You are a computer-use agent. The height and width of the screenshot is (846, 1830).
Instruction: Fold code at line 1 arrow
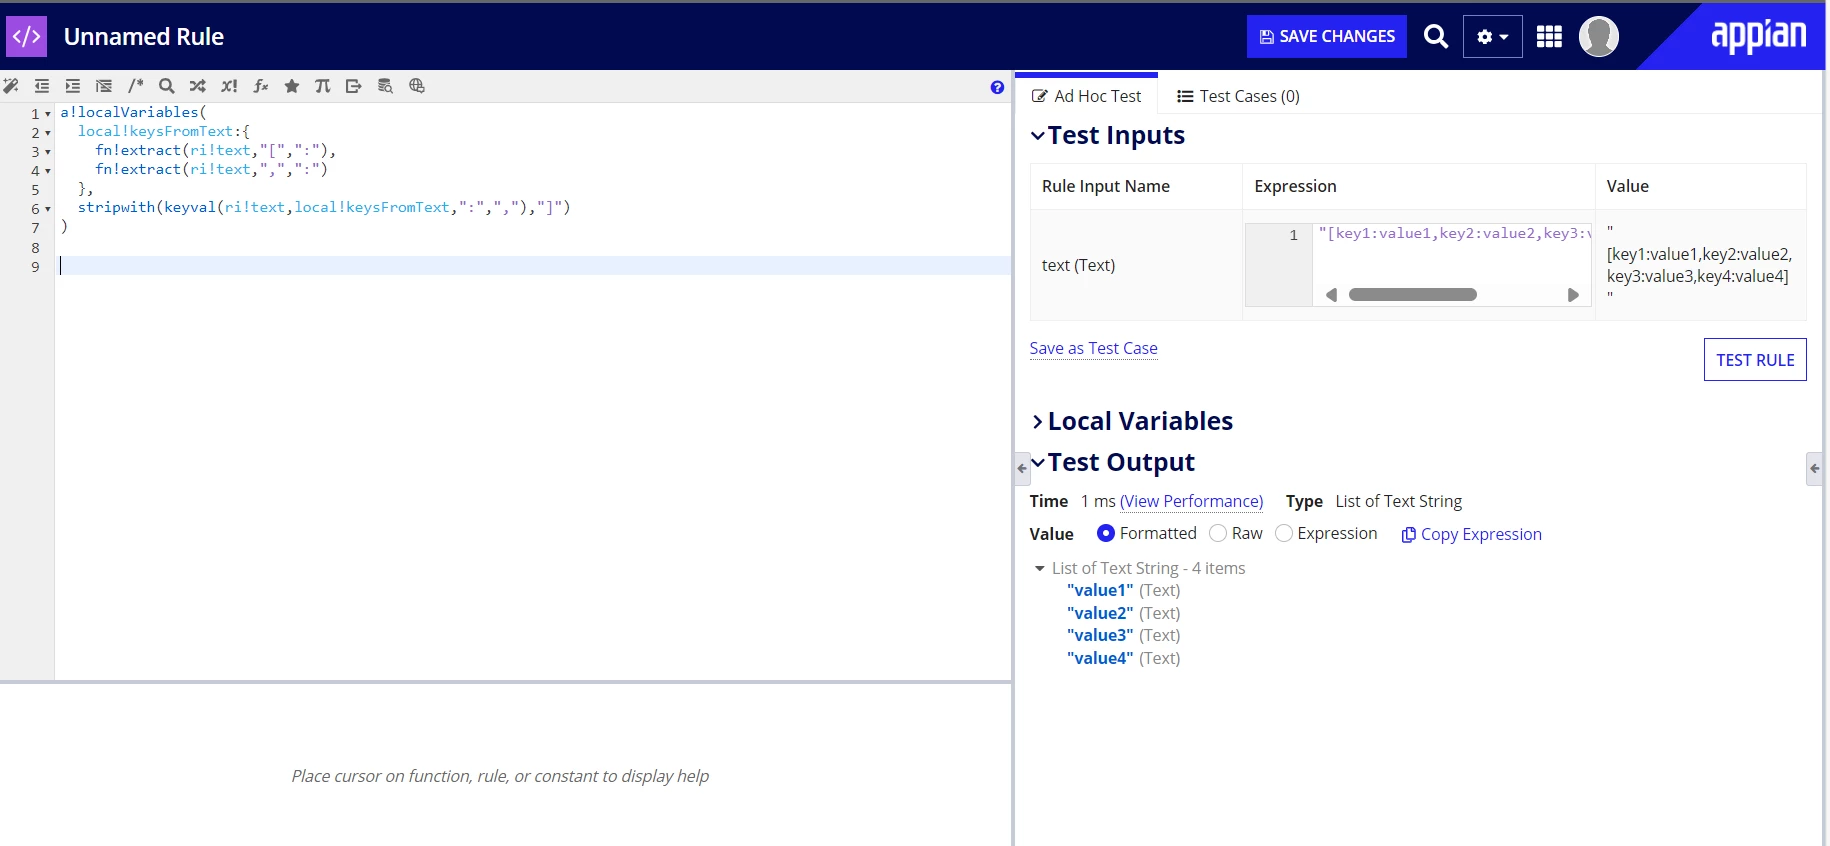[48, 114]
